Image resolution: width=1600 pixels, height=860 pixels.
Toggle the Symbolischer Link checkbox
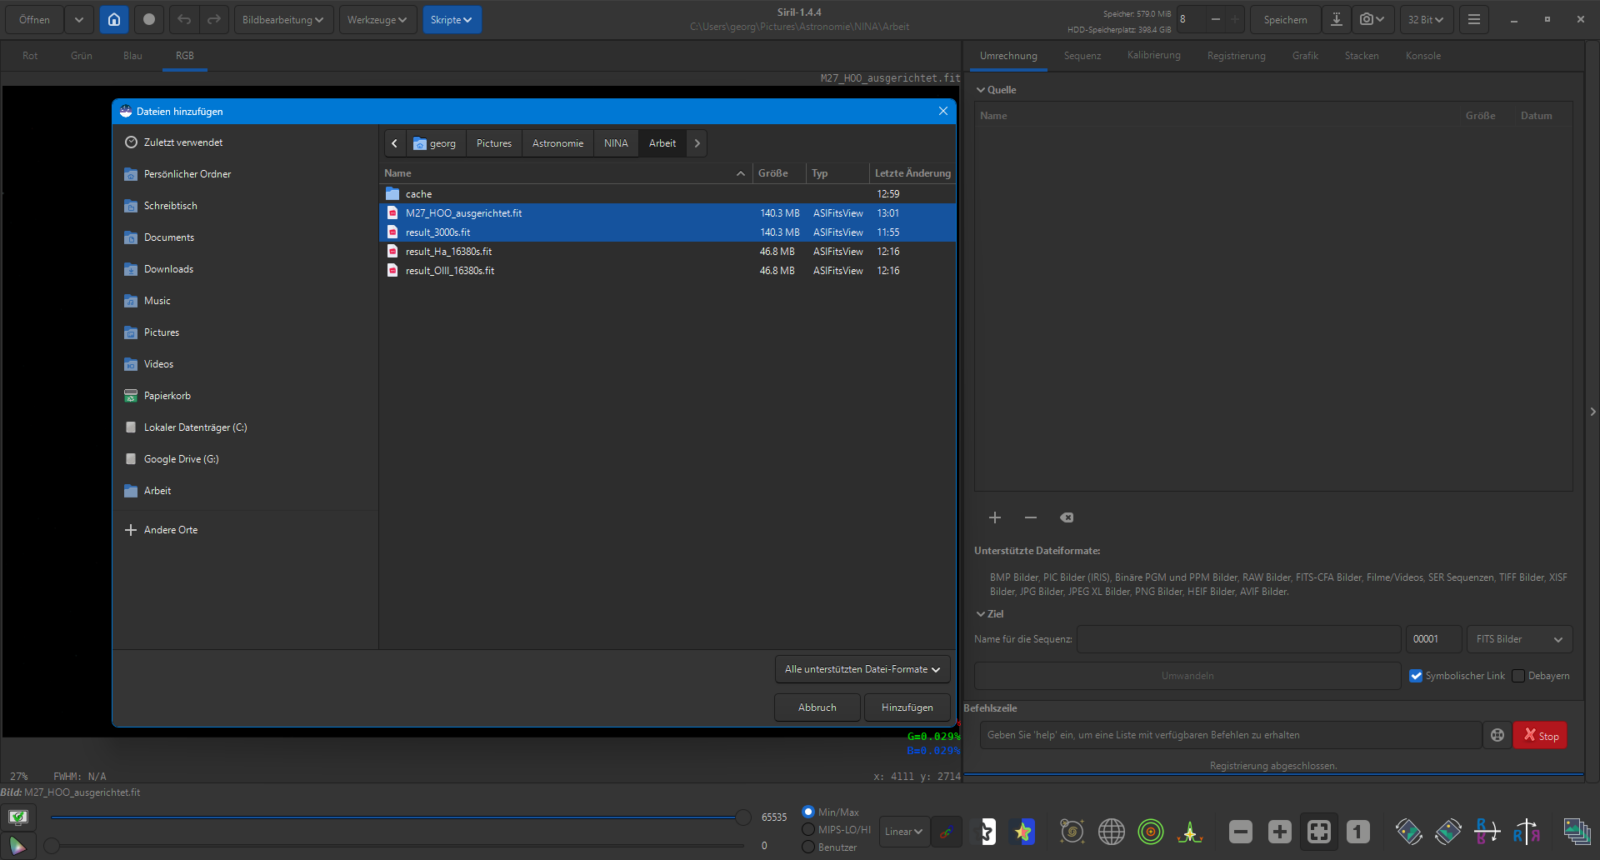(1416, 676)
